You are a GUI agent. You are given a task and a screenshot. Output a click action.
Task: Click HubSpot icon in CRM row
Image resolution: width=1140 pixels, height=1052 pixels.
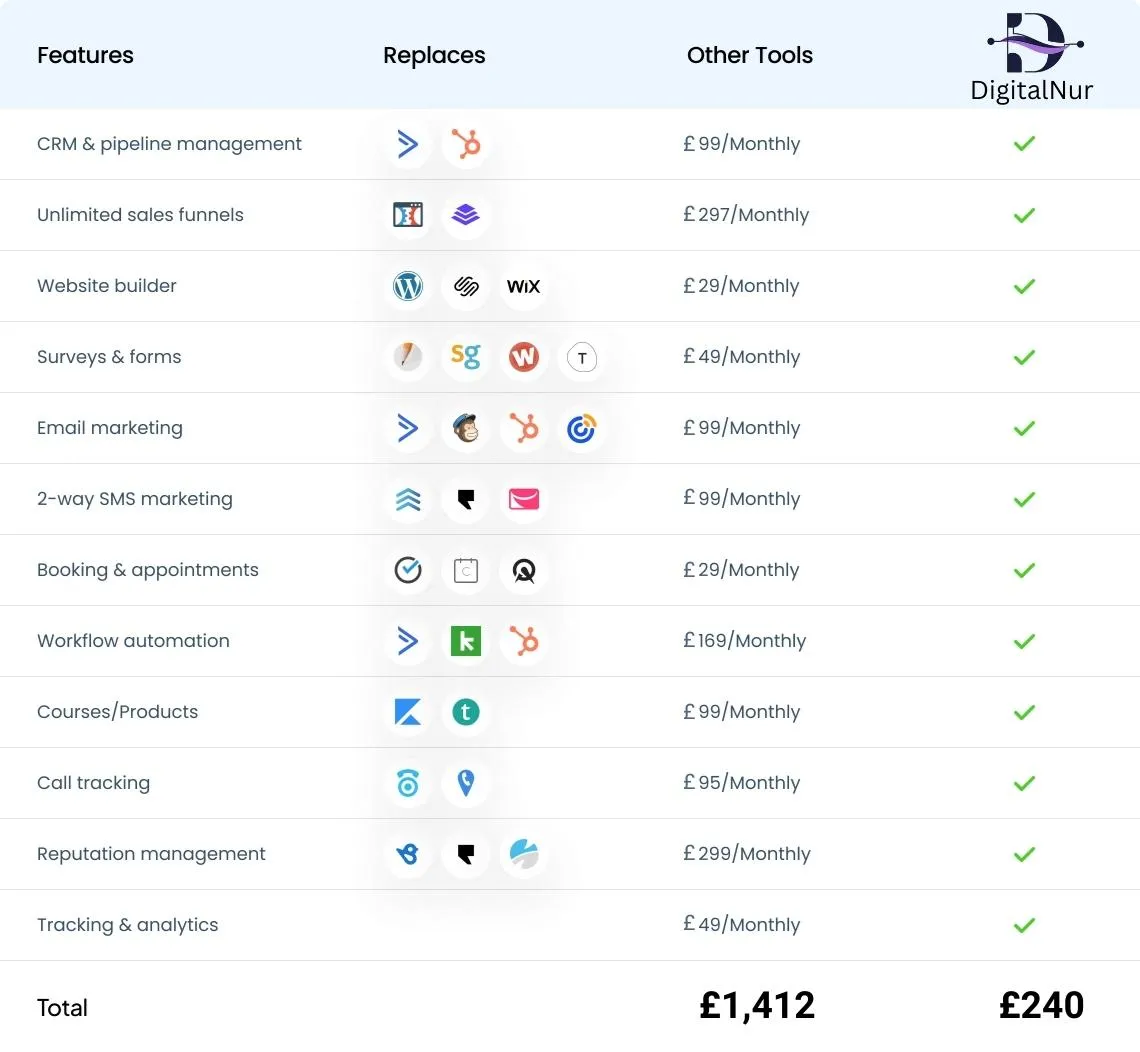pyautogui.click(x=465, y=144)
